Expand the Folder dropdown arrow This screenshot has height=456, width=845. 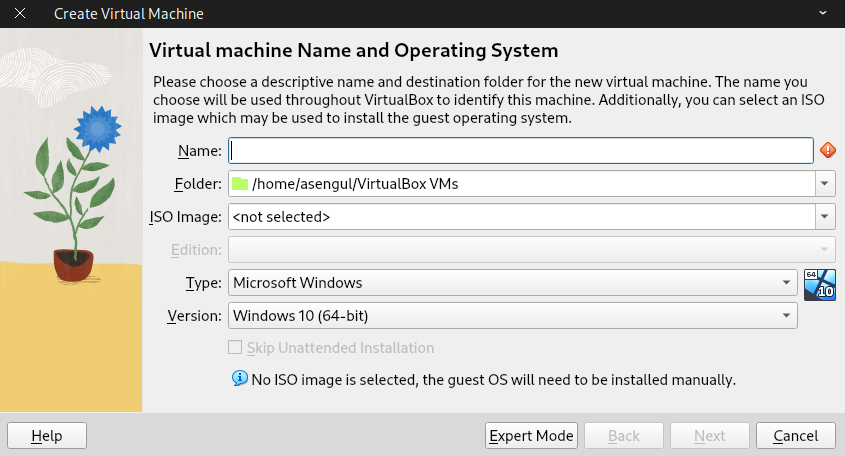[825, 184]
